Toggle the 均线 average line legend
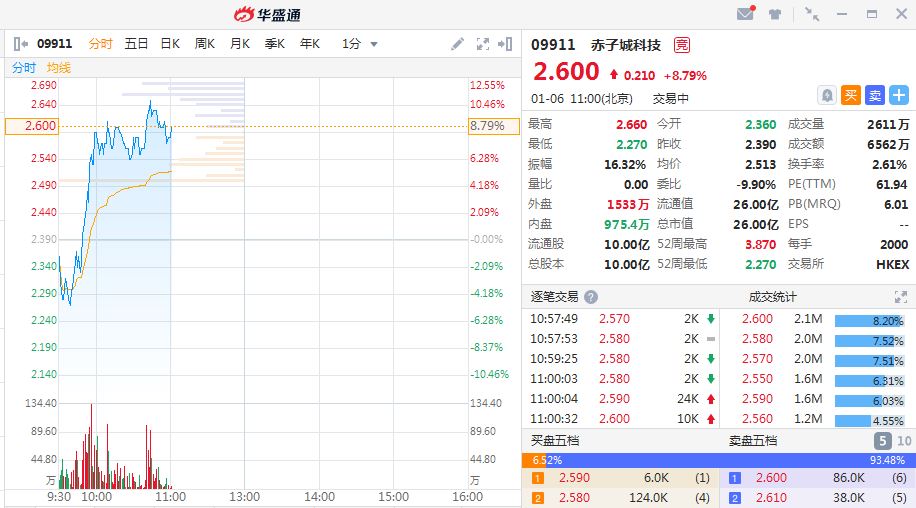The image size is (916, 508). 58,68
